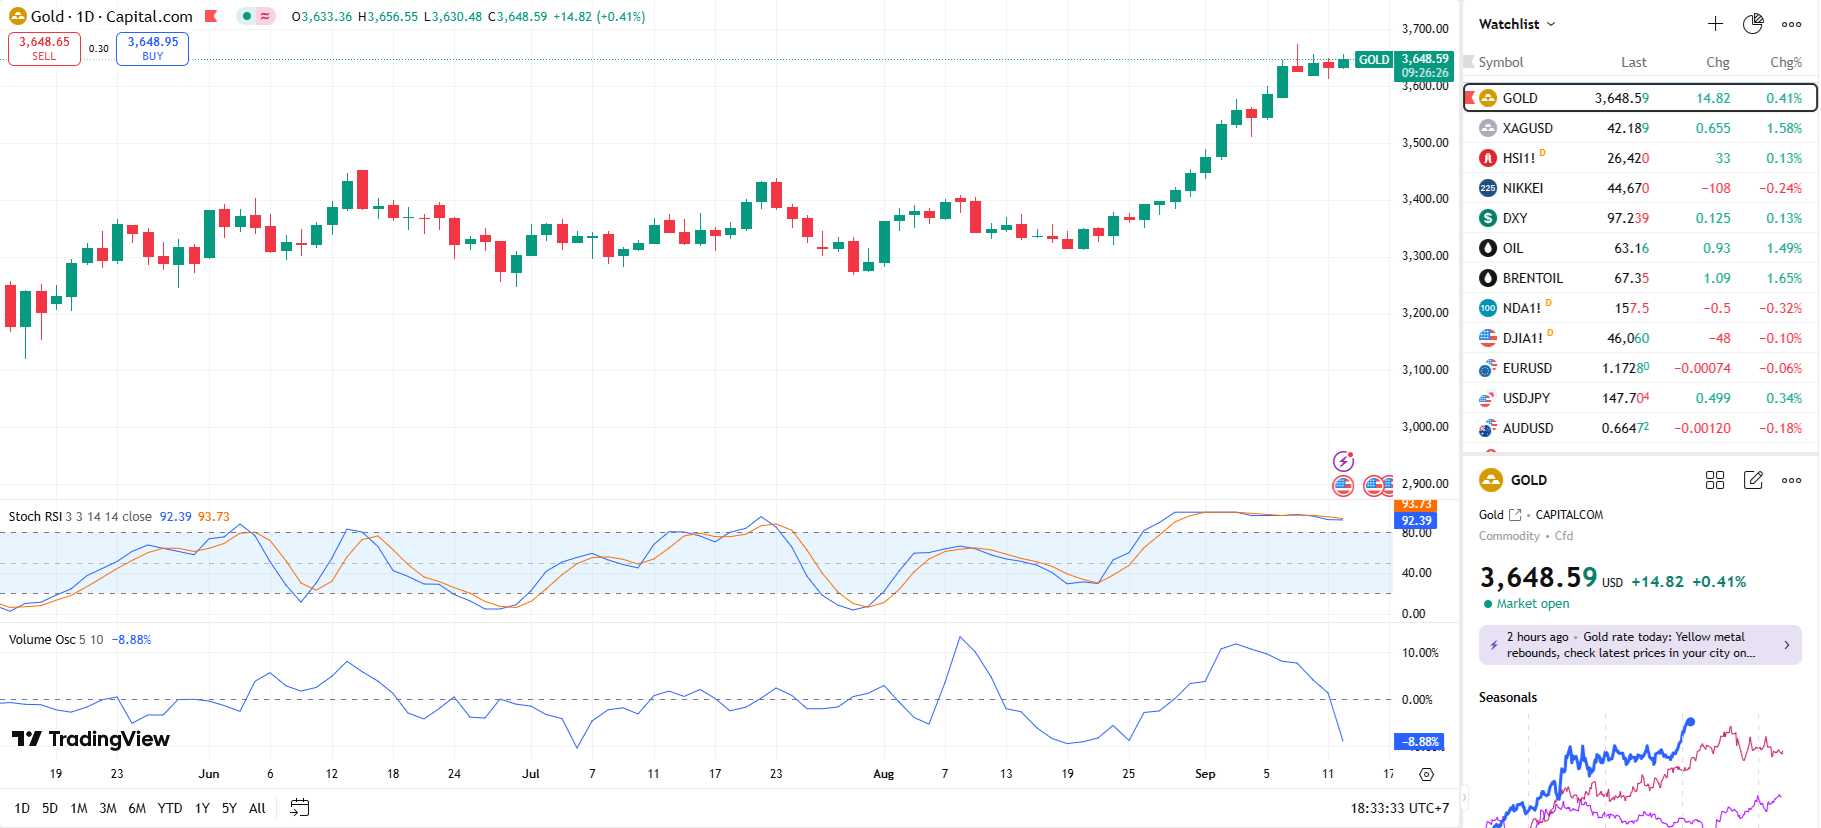Click the note edit icon in GOLD details

[1753, 480]
